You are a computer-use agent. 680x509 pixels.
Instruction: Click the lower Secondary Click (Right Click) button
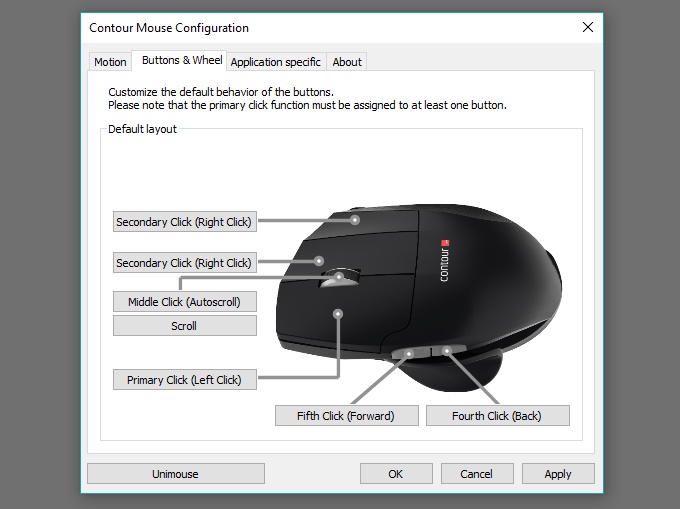[x=185, y=263]
